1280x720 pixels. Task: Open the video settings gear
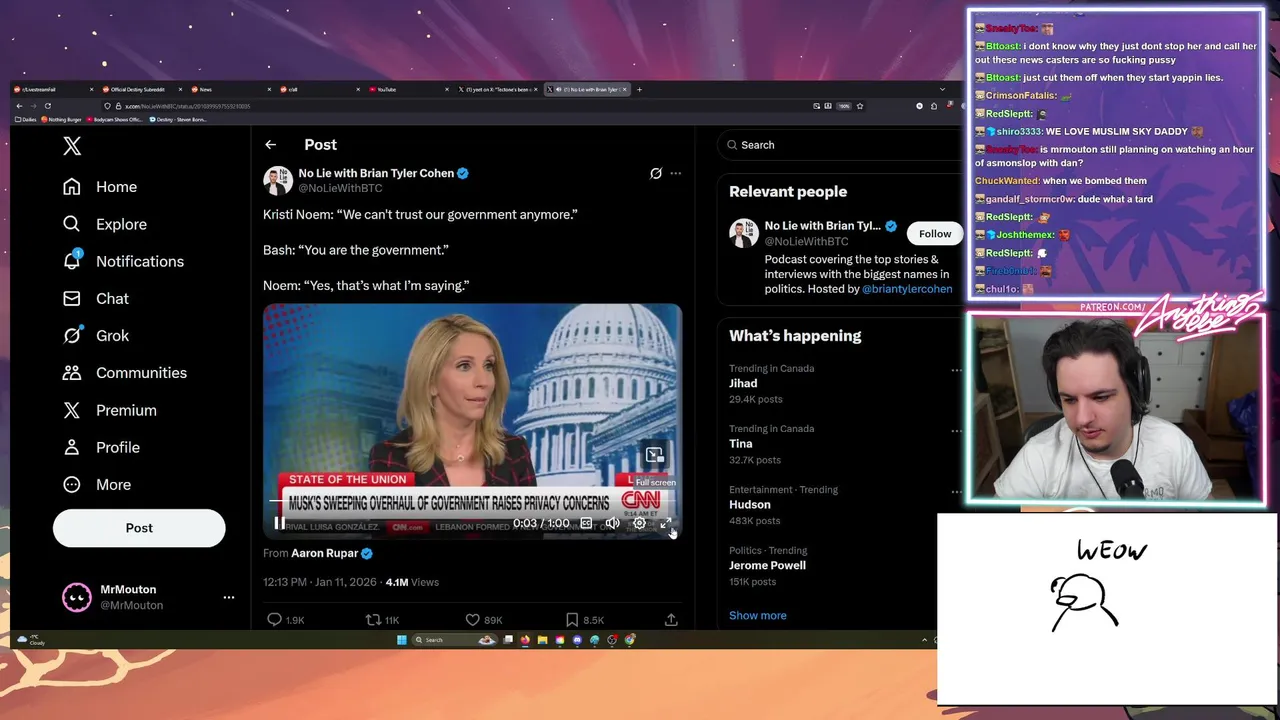coord(640,523)
